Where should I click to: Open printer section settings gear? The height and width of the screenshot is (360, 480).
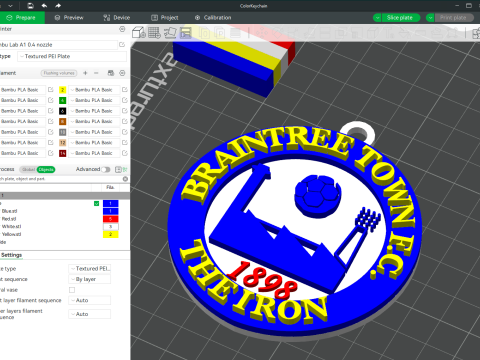coord(122,29)
